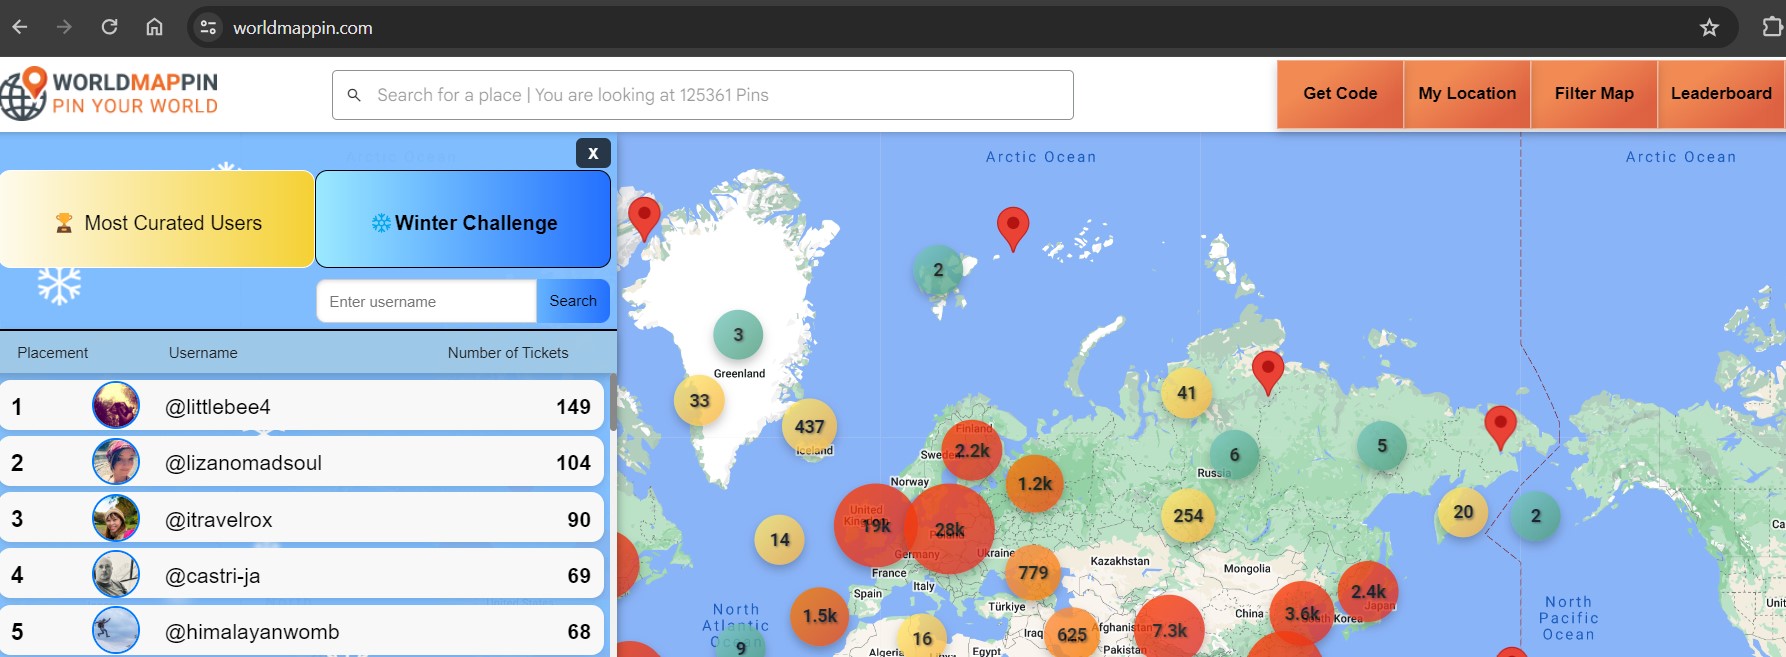Click the red pin in the Arctic Ocean
Viewport: 1786px width, 657px height.
coord(1013,229)
